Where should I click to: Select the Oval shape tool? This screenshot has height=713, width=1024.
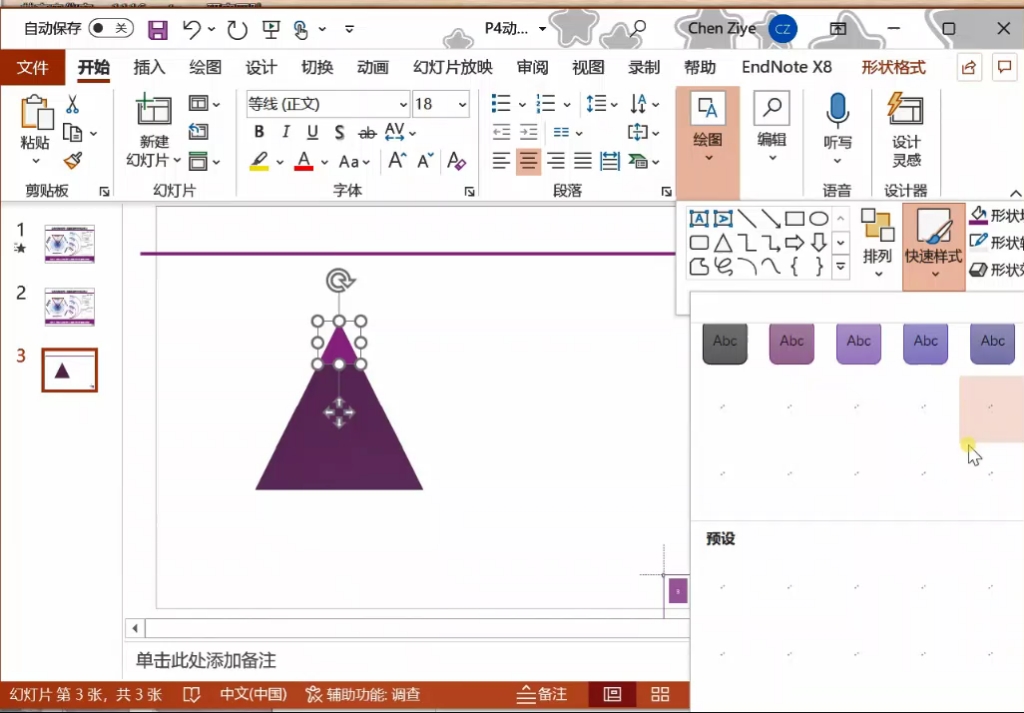(820, 217)
